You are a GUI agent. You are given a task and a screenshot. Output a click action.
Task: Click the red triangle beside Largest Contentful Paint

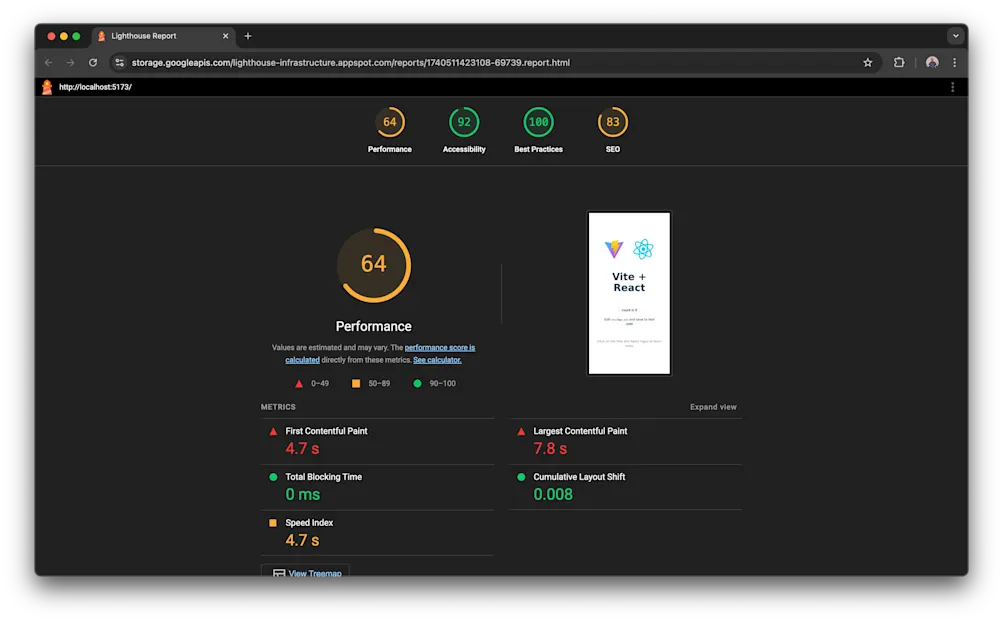point(521,431)
